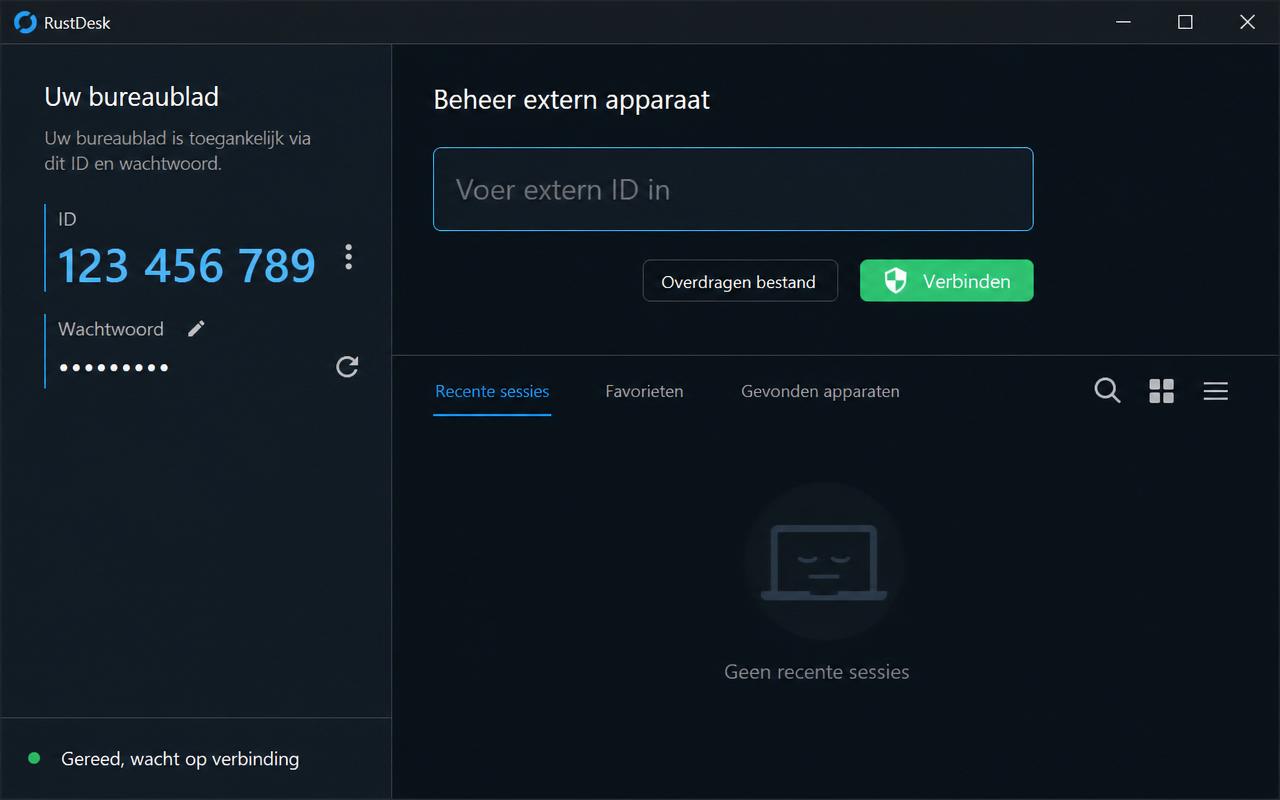Click the Uw bureaublad heading

[131, 97]
